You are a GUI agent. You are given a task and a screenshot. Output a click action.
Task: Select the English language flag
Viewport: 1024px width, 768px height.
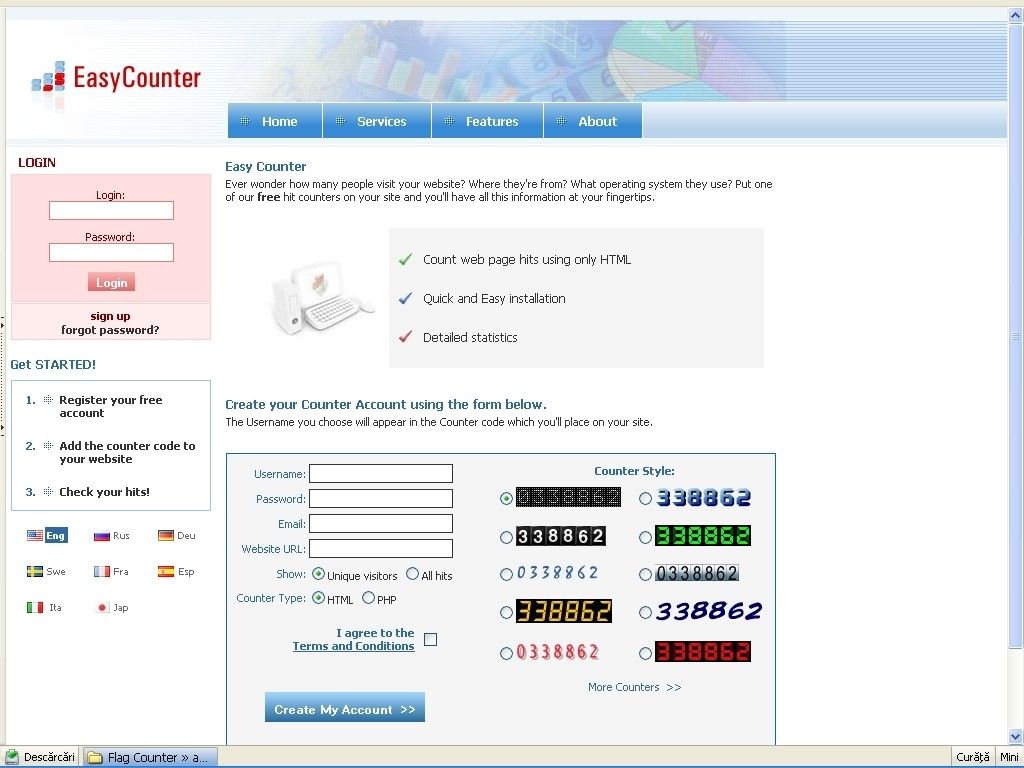pos(46,535)
